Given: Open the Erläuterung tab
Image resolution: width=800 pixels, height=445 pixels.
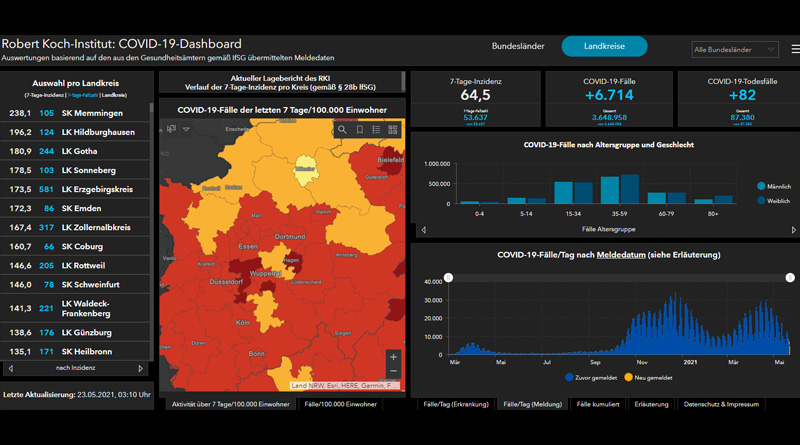Looking at the screenshot, I should [652, 404].
